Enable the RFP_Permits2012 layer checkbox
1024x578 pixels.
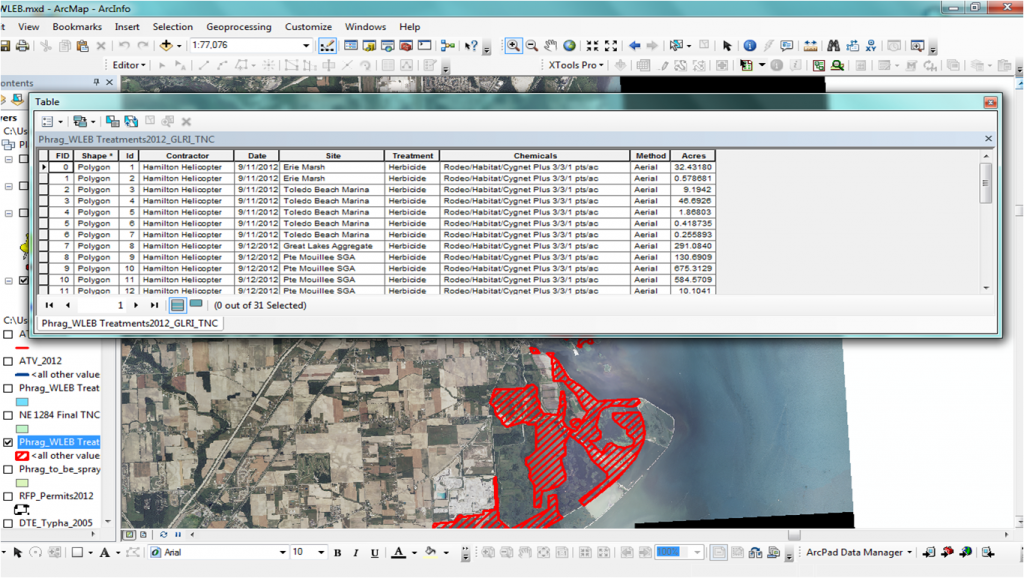[x=8, y=496]
